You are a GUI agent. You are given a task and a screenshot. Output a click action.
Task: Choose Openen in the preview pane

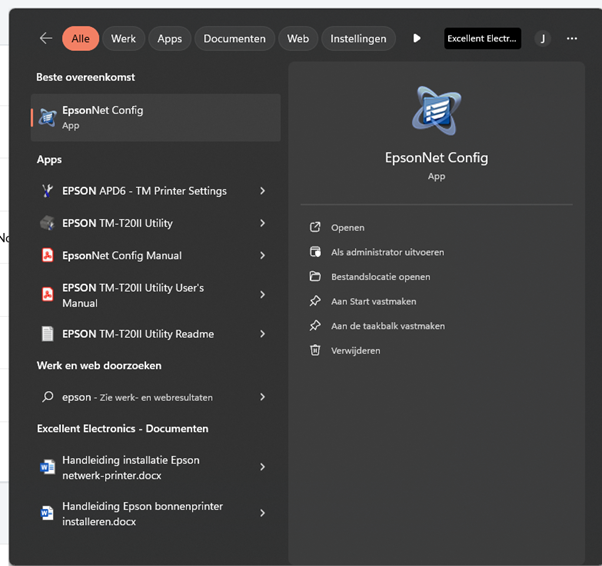(x=348, y=228)
